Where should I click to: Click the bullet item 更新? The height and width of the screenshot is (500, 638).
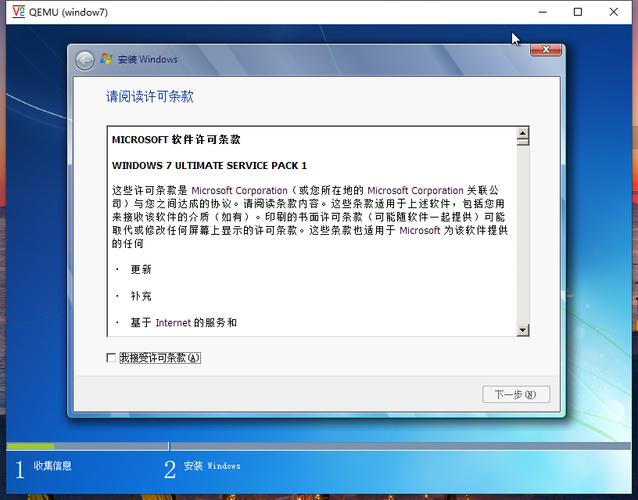pyautogui.click(x=141, y=269)
